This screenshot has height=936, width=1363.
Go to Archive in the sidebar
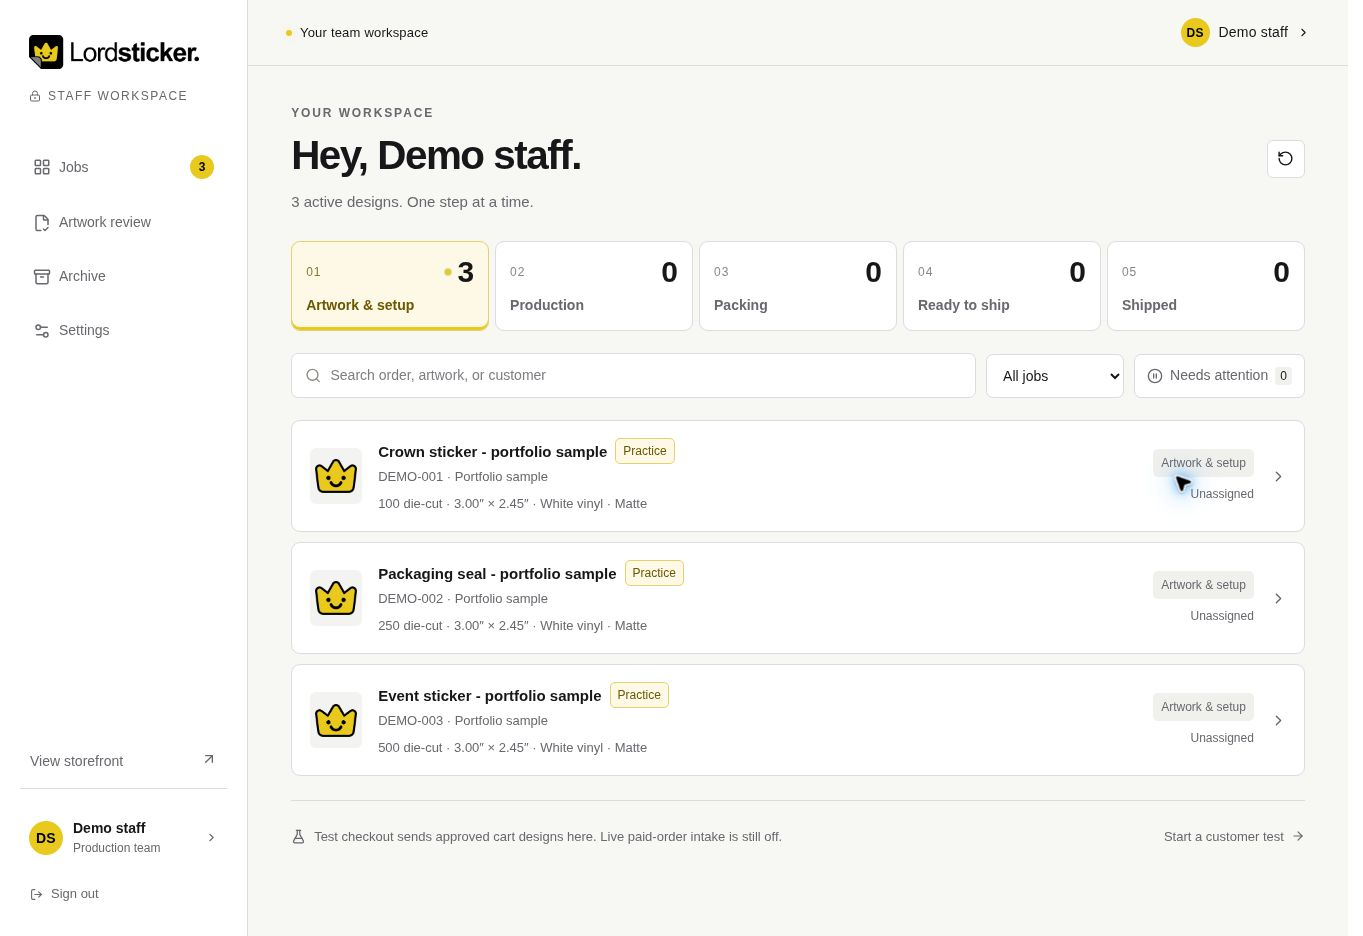coord(124,276)
